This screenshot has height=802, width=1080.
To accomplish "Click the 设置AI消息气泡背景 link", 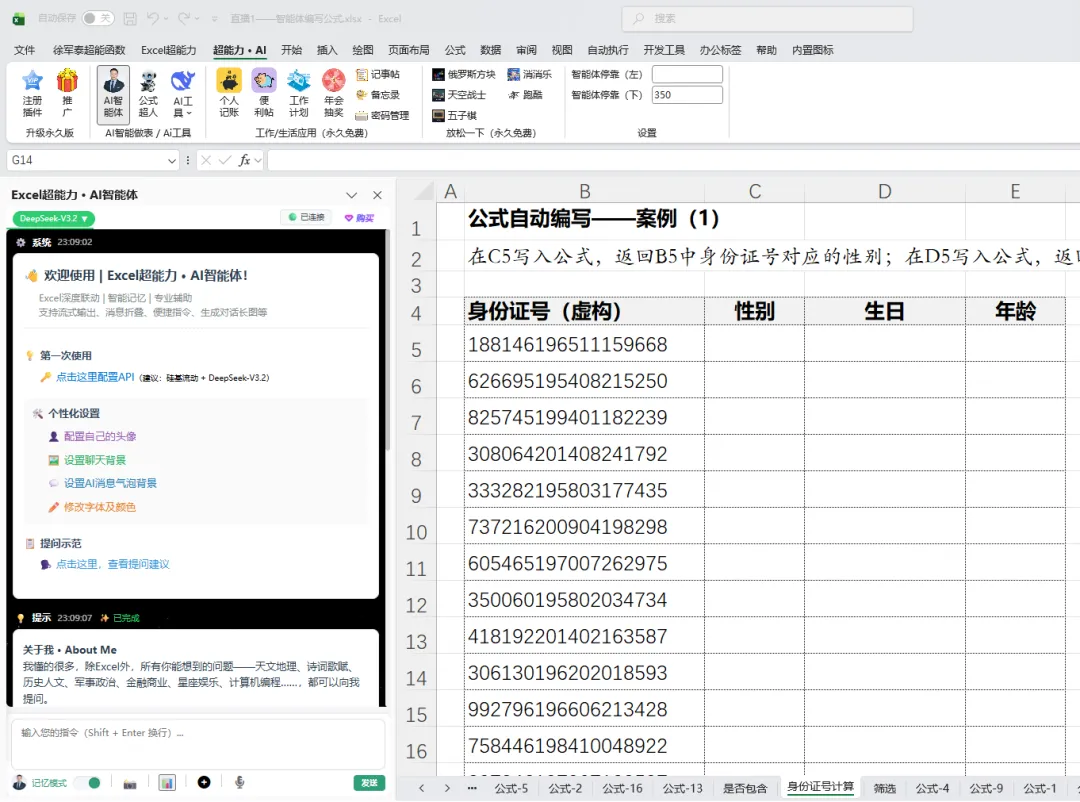I will click(110, 483).
